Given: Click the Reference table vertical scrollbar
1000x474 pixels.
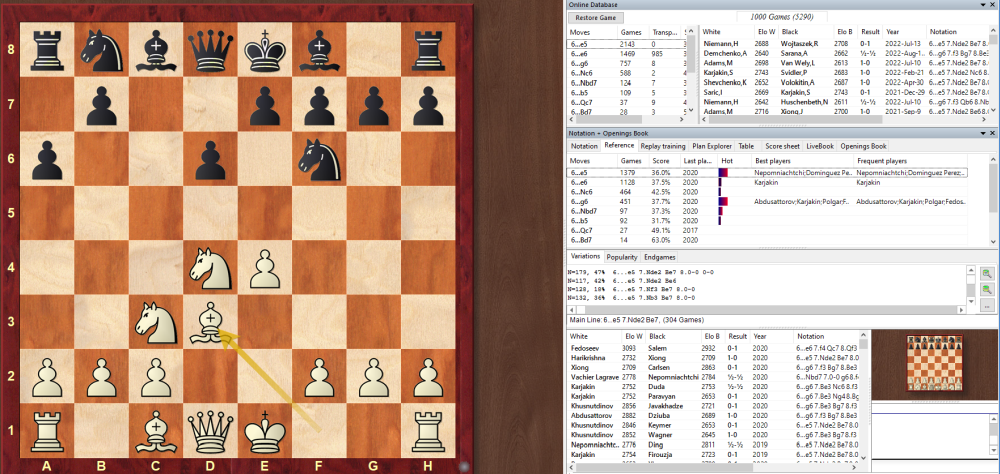Looking at the screenshot, I should 993,199.
